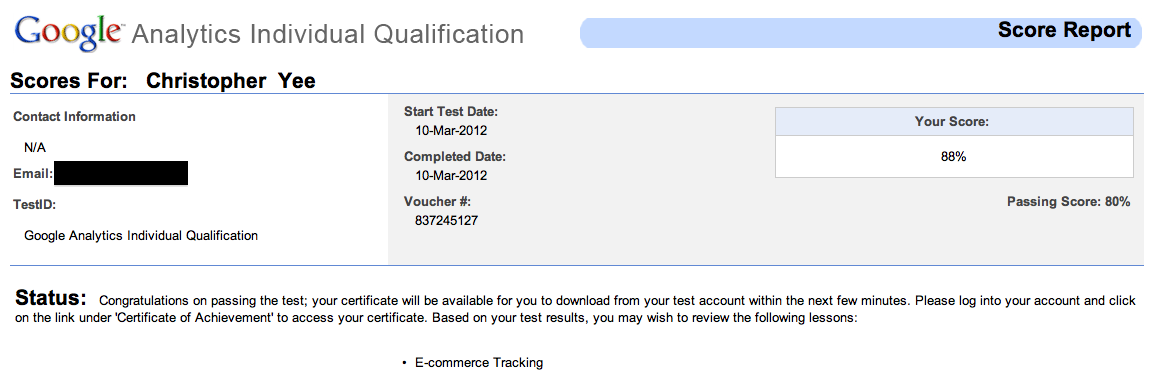Click the TestID label

(x=35, y=204)
